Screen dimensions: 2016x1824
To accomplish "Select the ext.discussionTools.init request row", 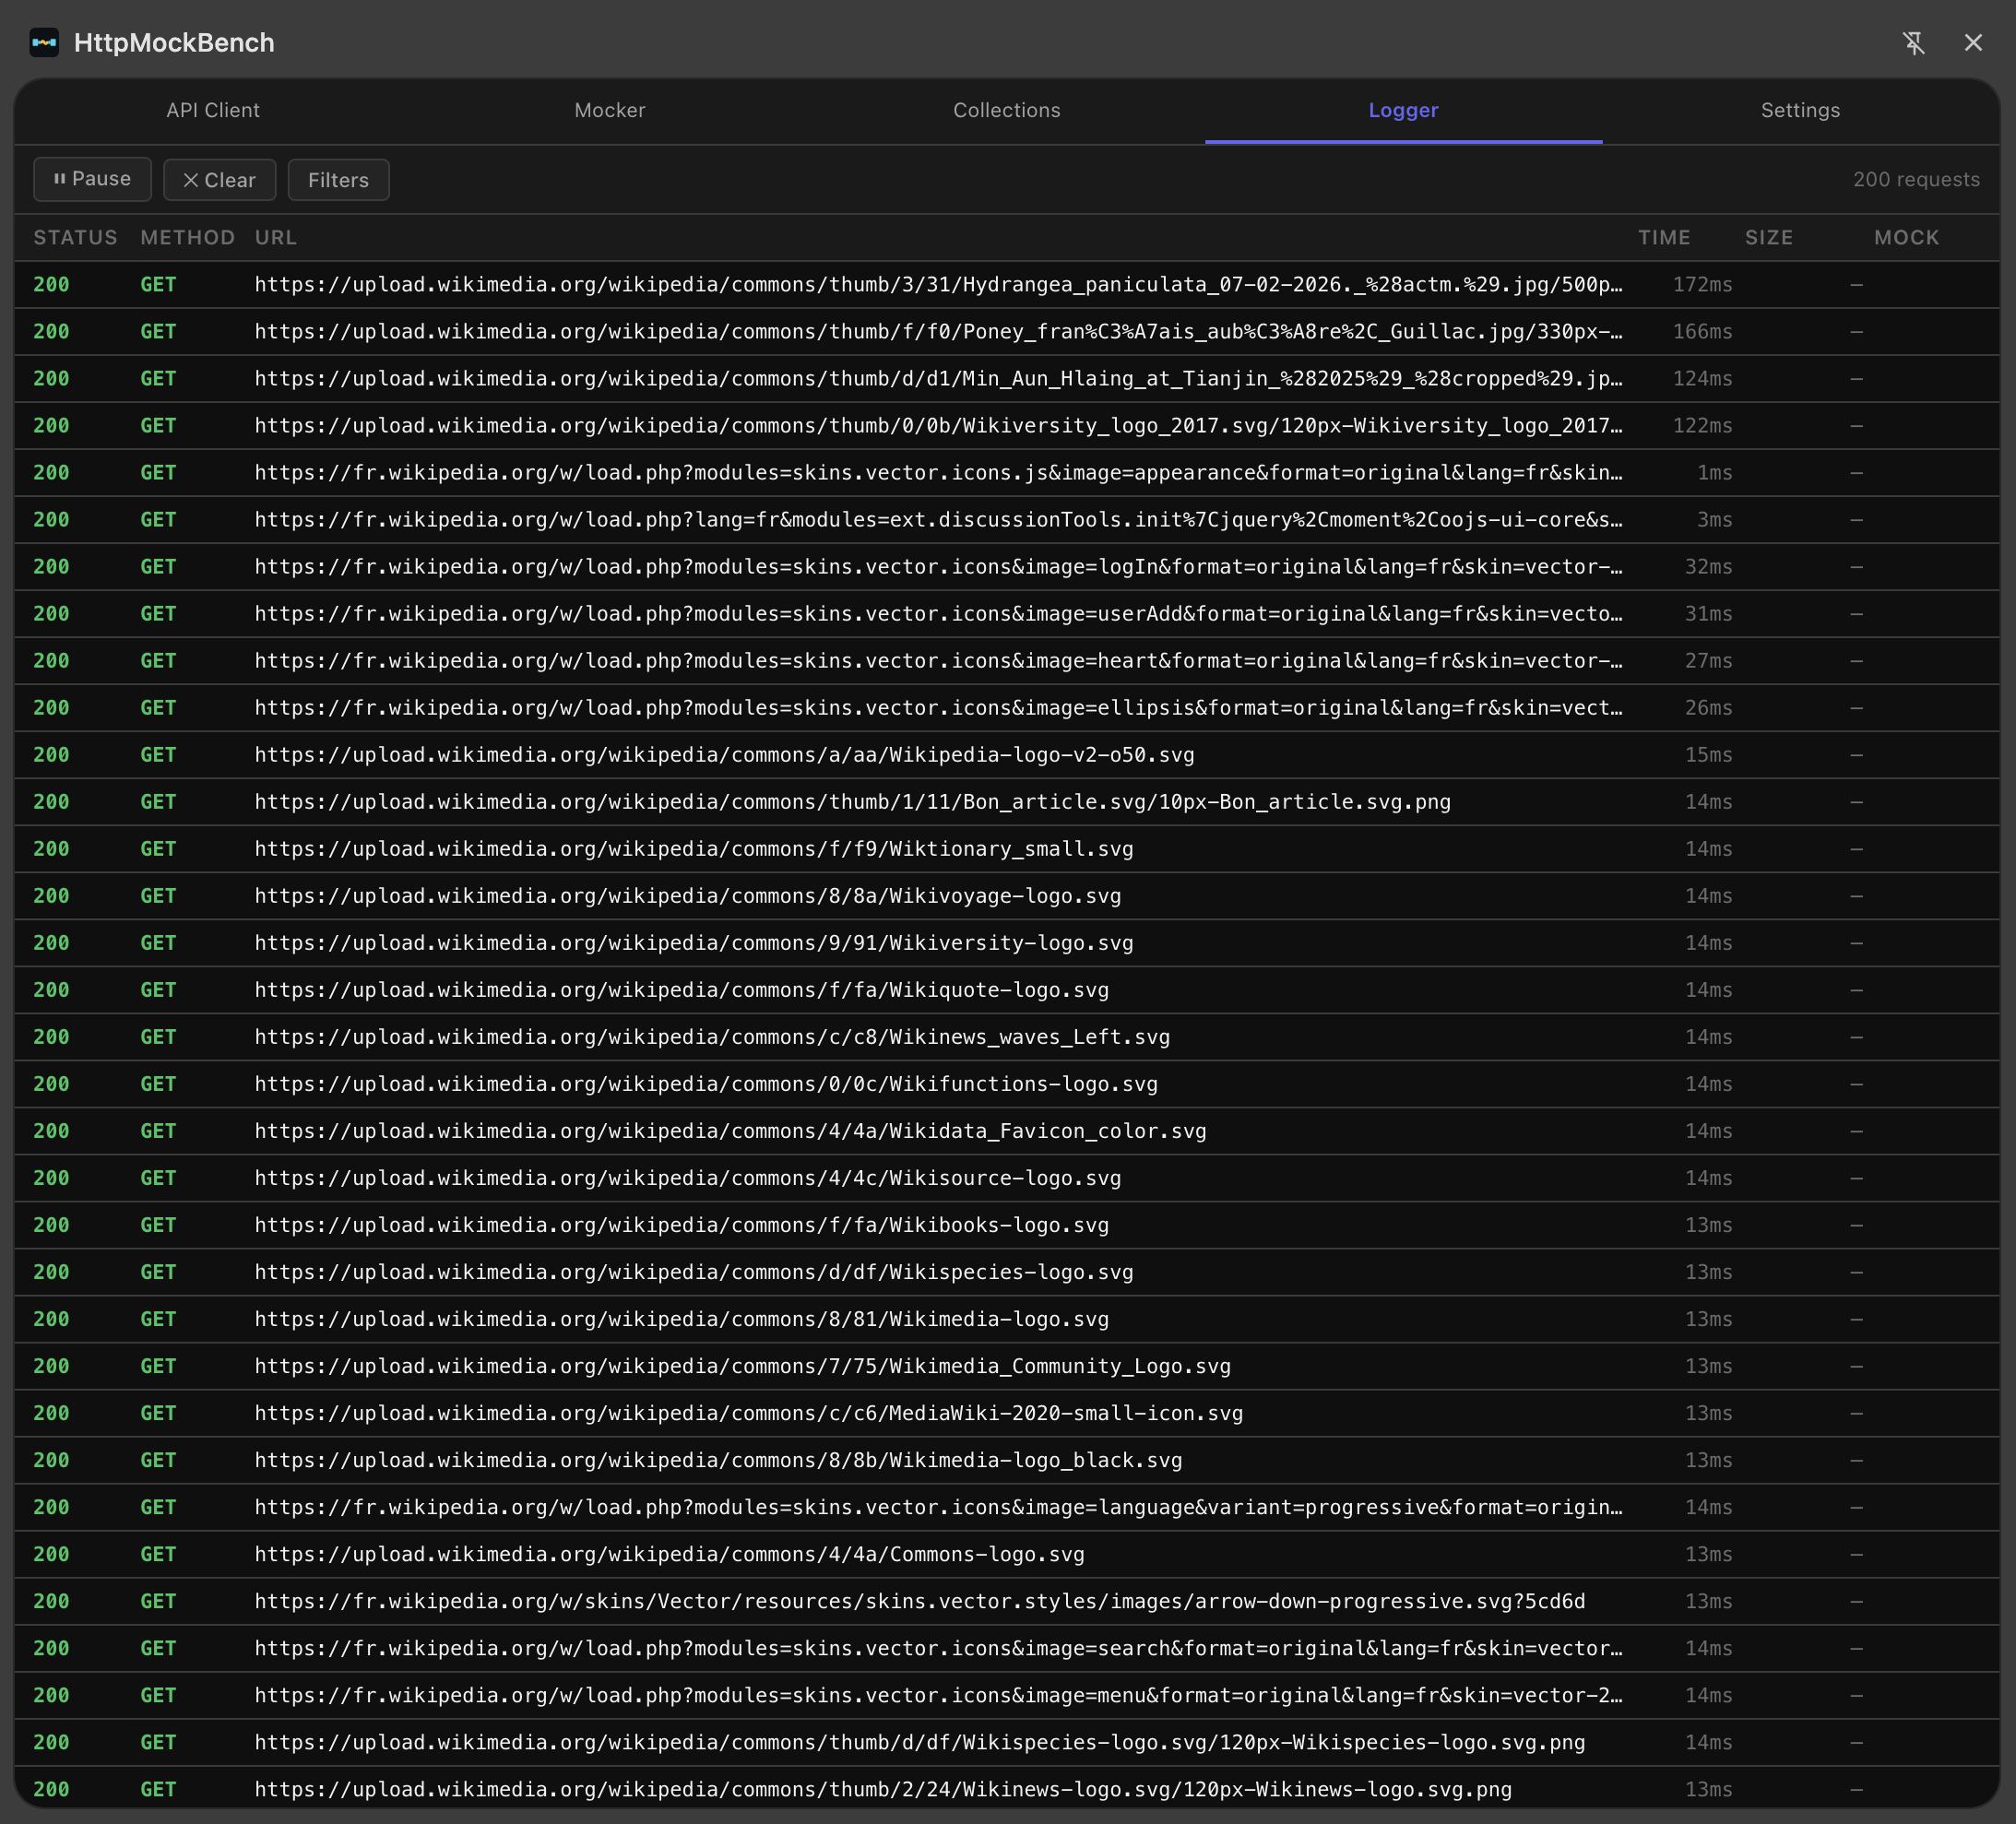I will 1006,520.
